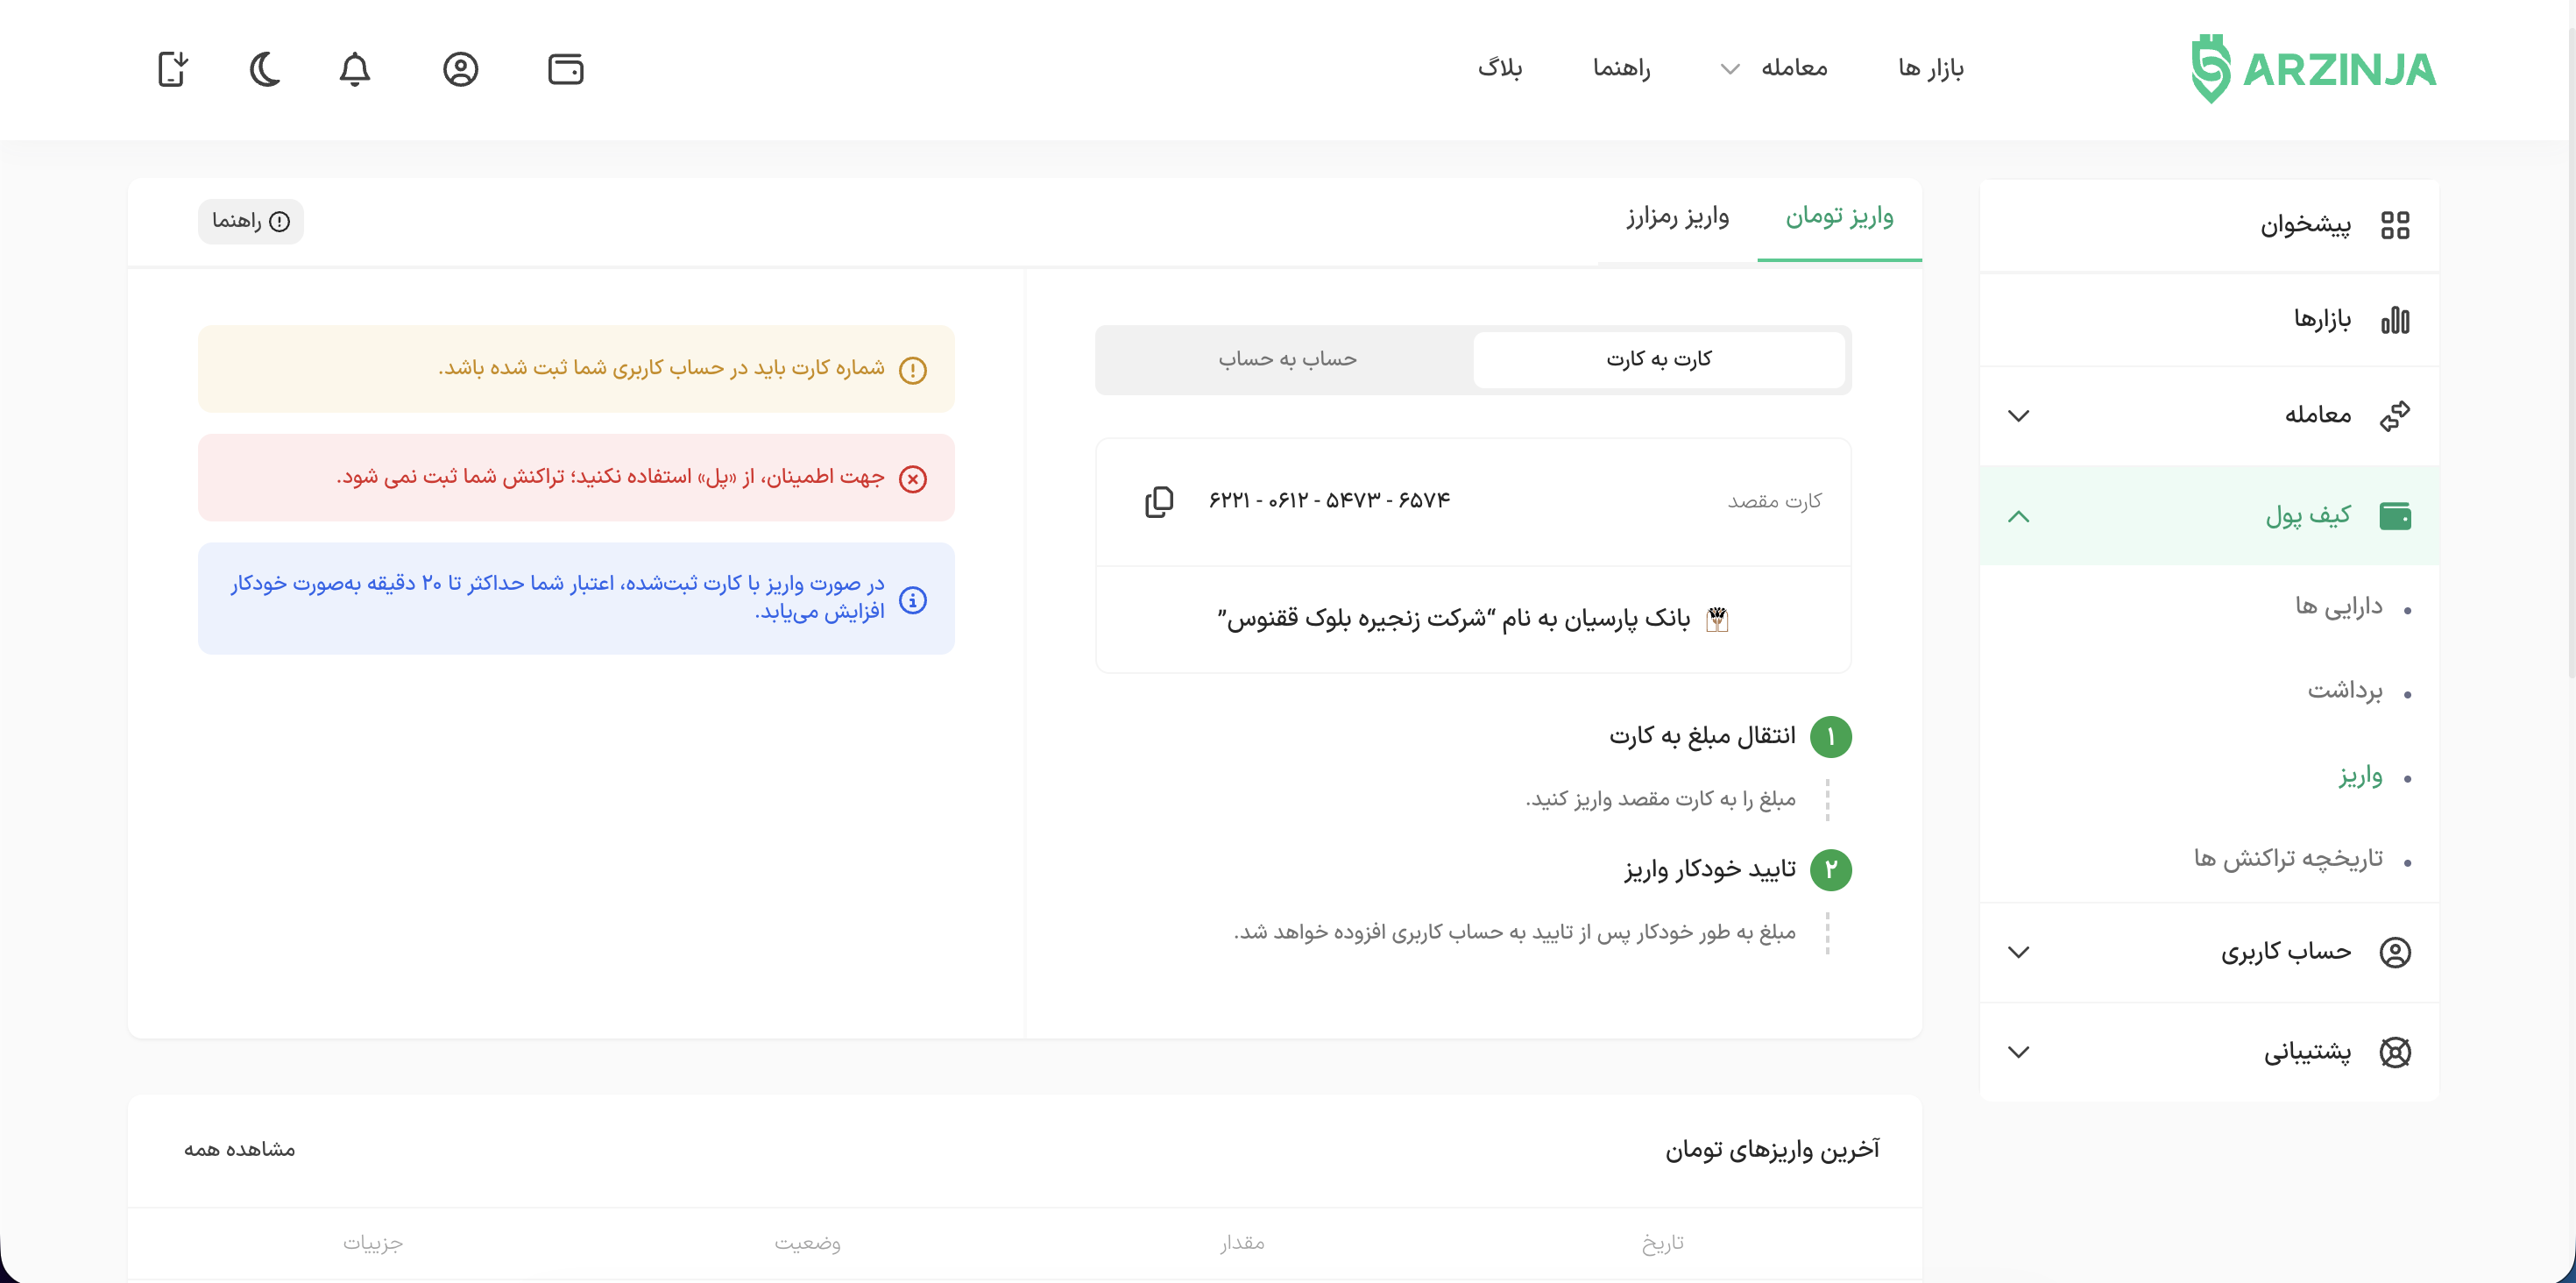Click the معامله exchange arrows icon
2576x1283 pixels.
[2395, 415]
